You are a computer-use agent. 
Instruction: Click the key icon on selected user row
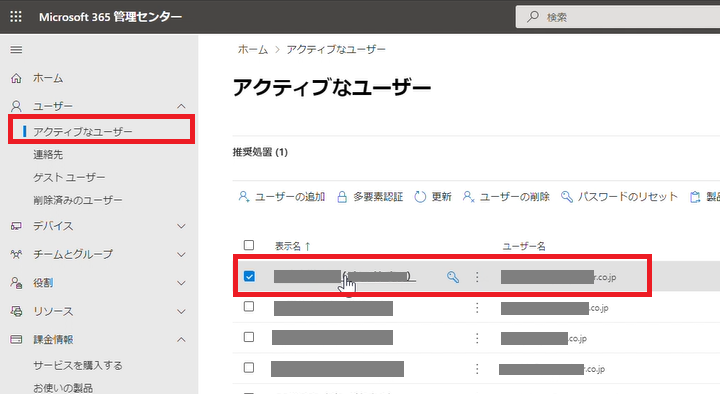(453, 277)
